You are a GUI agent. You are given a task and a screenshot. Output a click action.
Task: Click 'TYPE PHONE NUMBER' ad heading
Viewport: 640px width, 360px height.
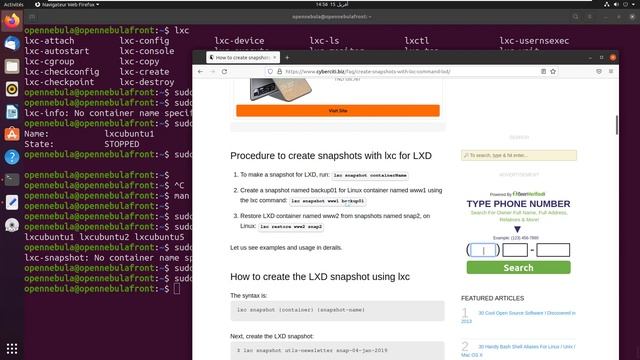pyautogui.click(x=518, y=204)
